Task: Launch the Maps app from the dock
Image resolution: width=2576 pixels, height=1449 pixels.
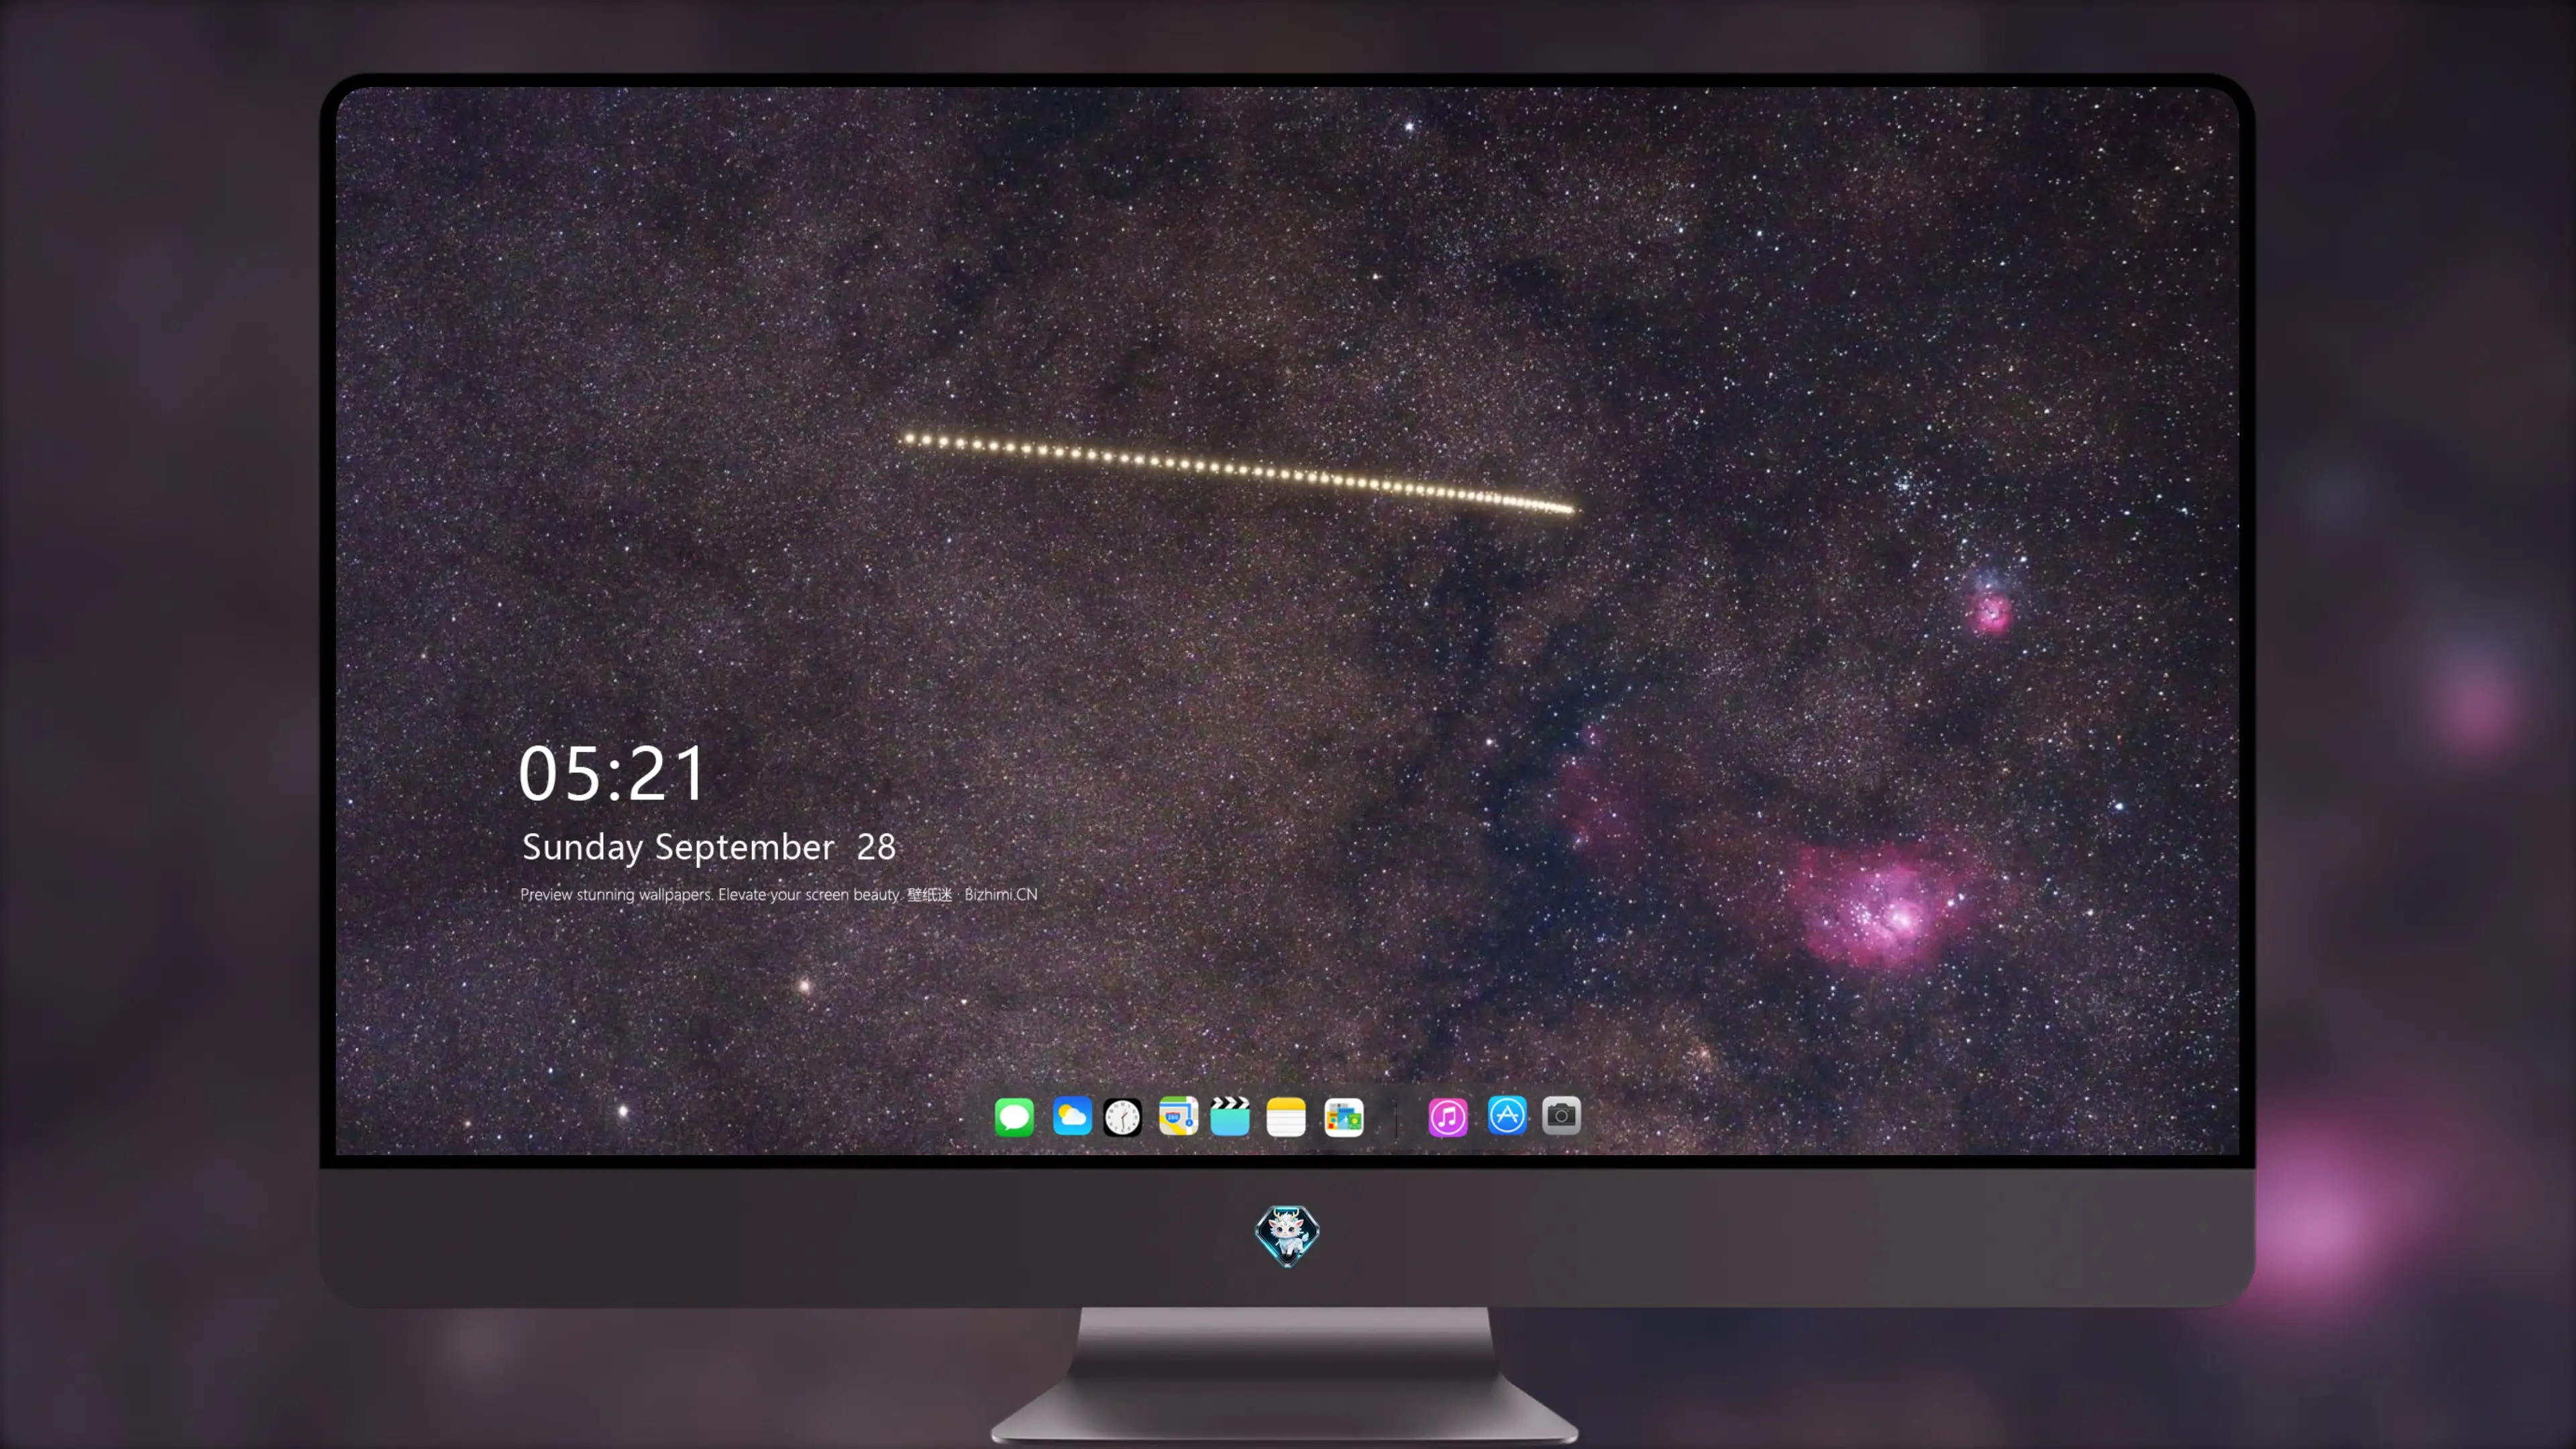Action: tap(1178, 1116)
